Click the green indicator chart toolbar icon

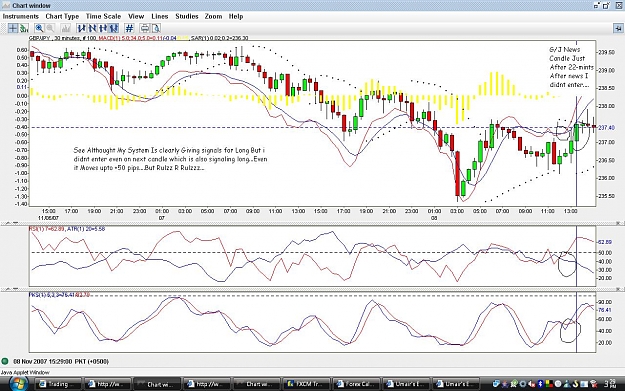pyautogui.click(x=24, y=28)
